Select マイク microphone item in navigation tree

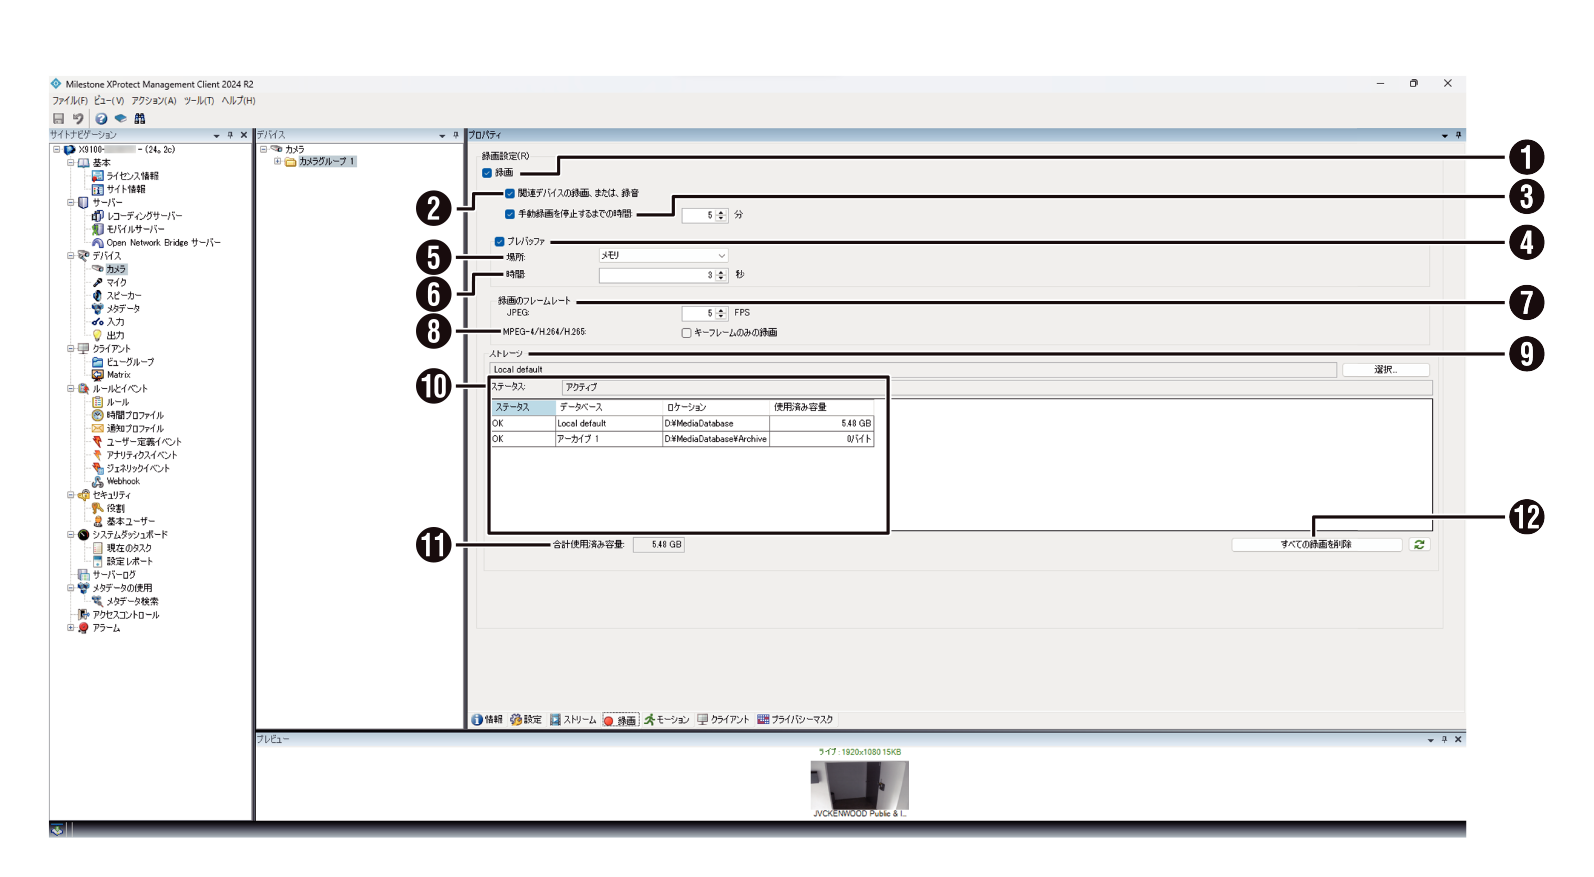[x=116, y=283]
